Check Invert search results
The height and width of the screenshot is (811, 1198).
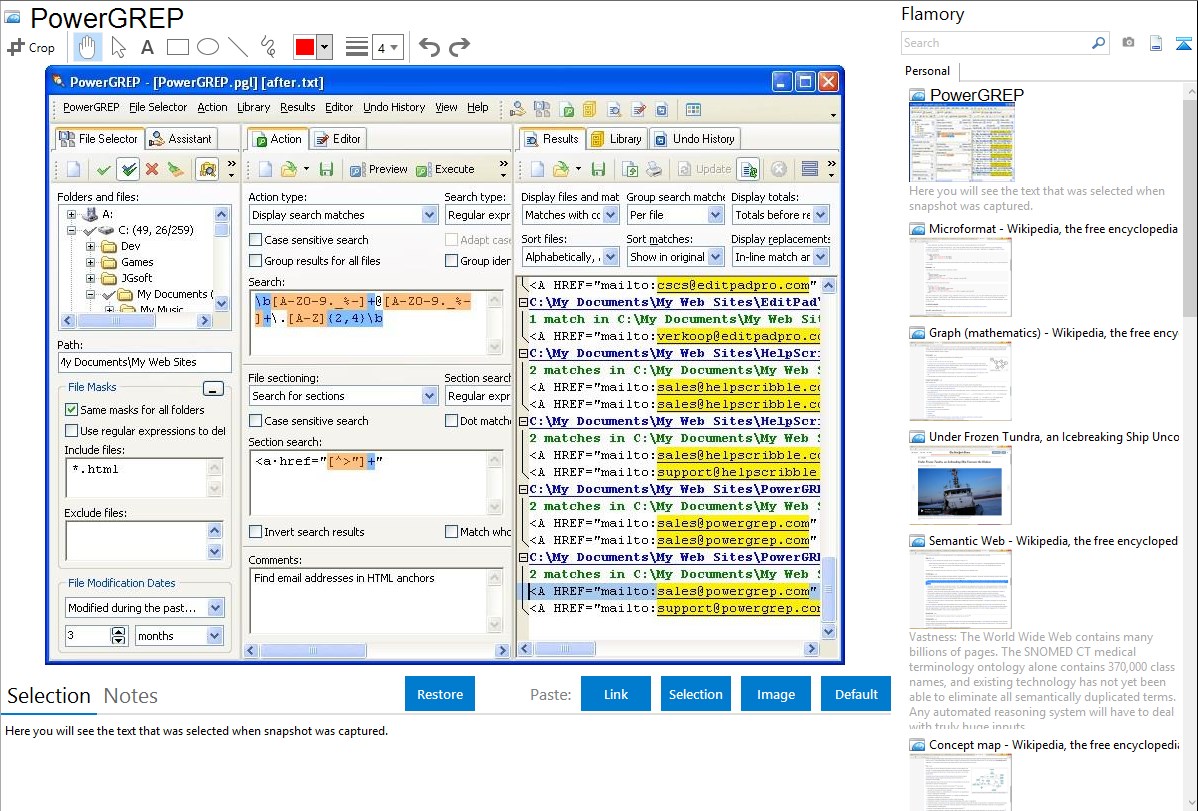256,531
